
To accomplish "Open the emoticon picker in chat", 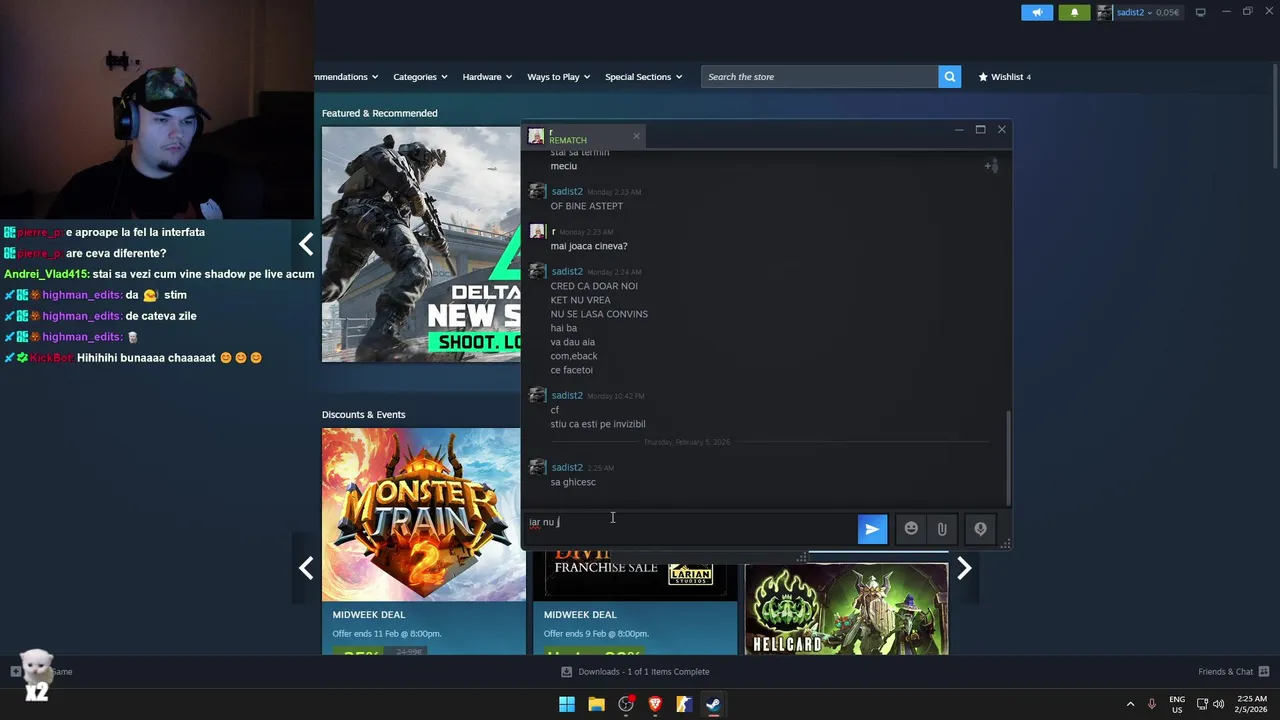I will point(911,529).
